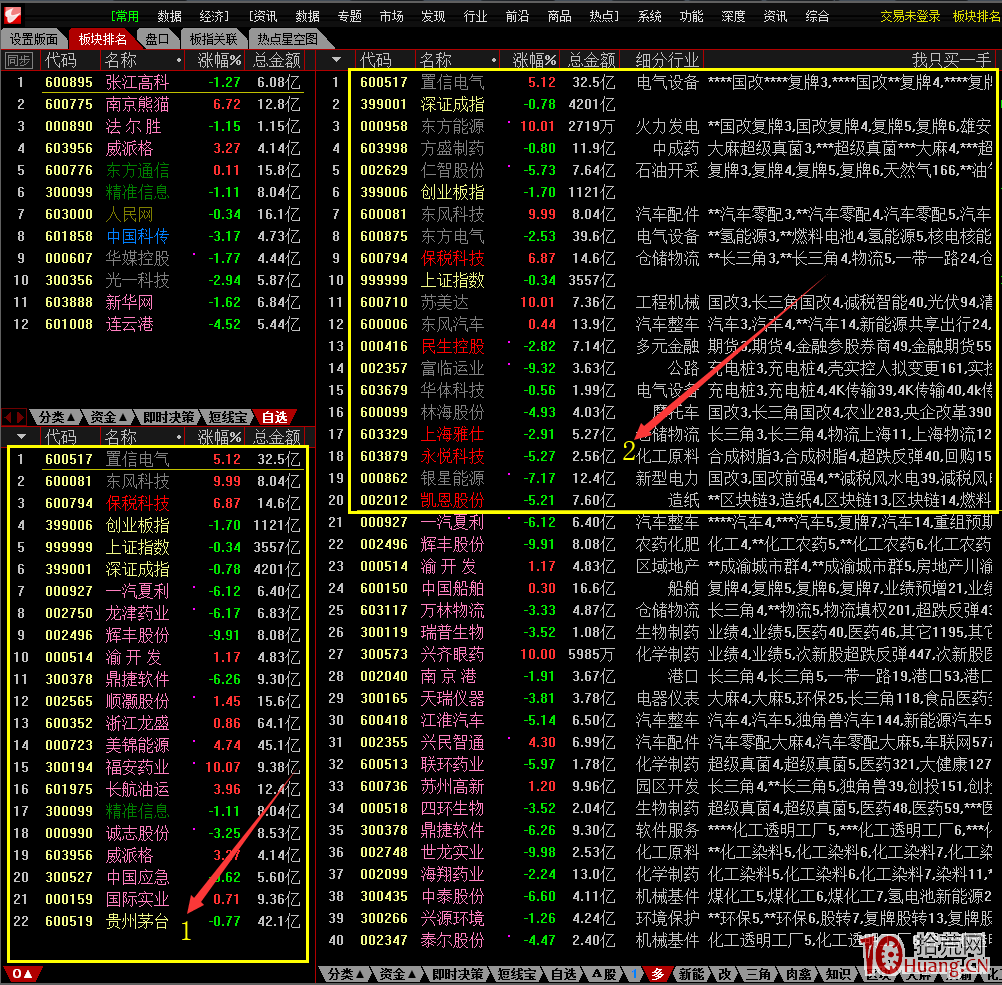Open the 商品 menu
Screen dimensions: 1002x985
[x=560, y=16]
